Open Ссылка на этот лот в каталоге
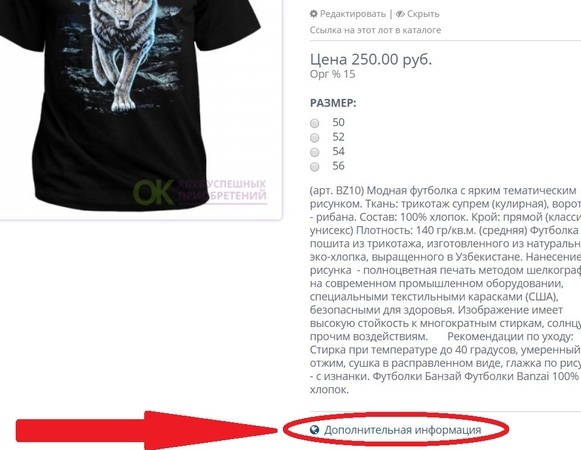 pos(375,30)
